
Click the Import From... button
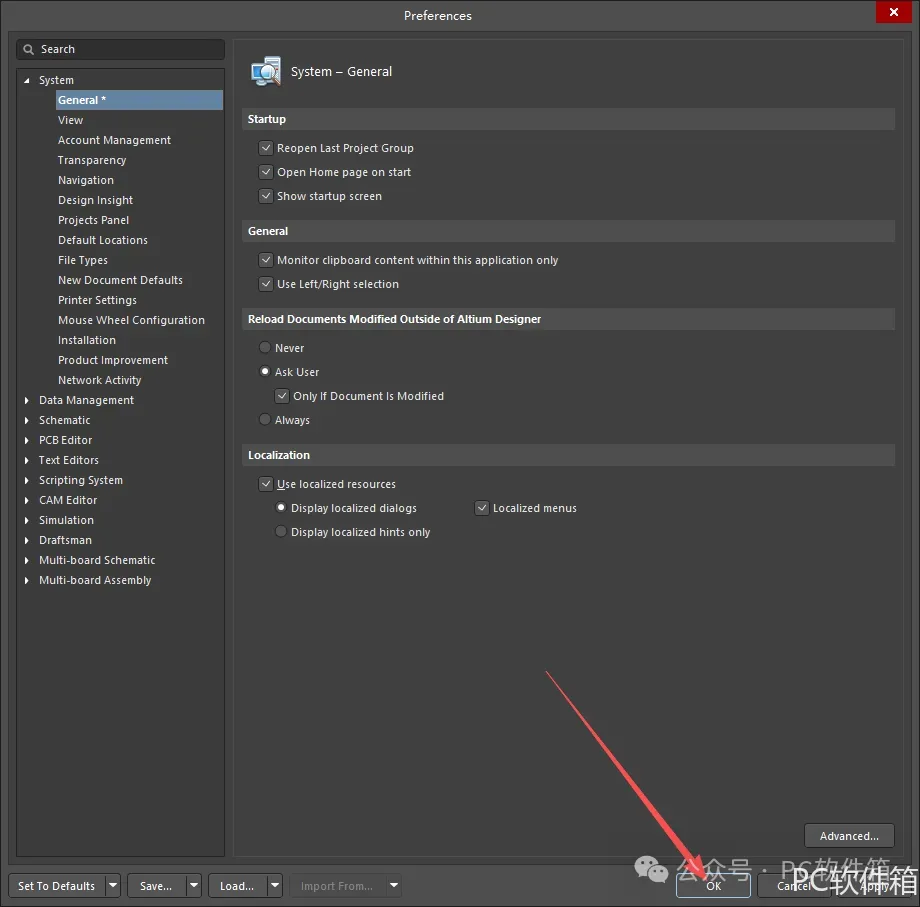coord(337,885)
